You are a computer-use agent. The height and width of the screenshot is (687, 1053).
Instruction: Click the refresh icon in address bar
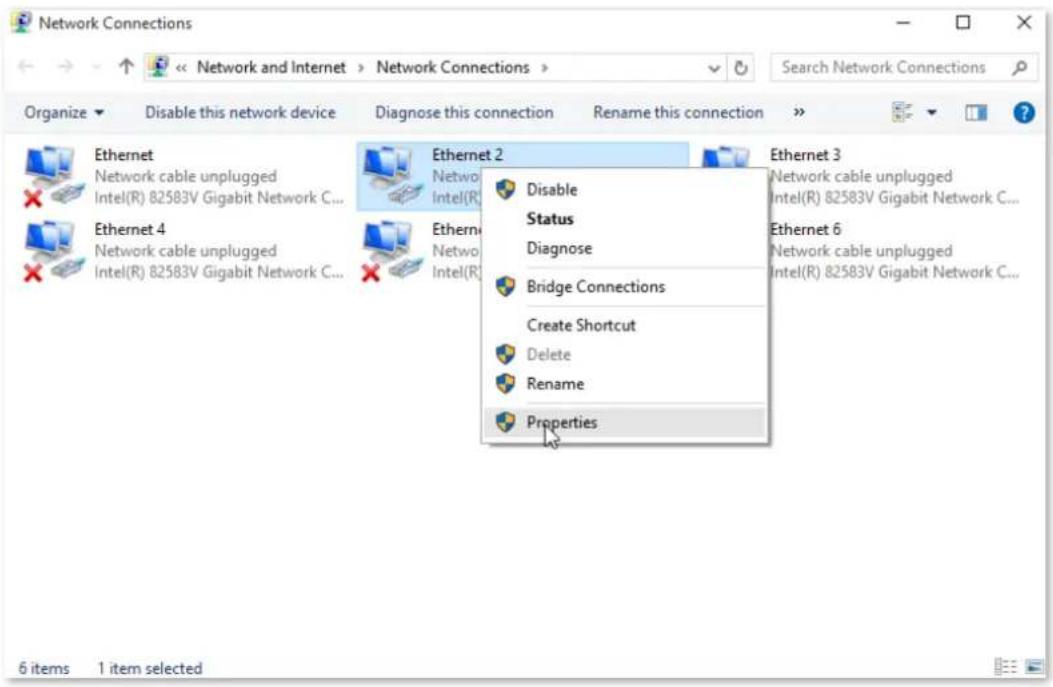(x=740, y=67)
